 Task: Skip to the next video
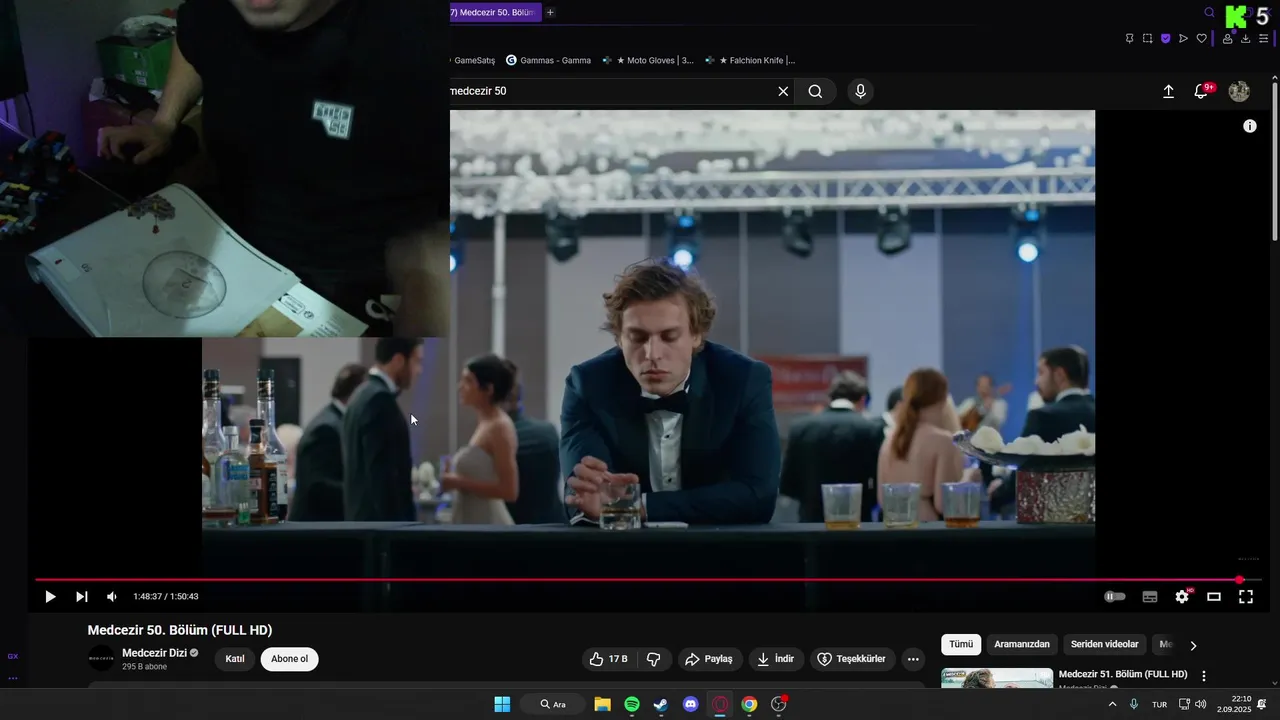click(x=82, y=597)
